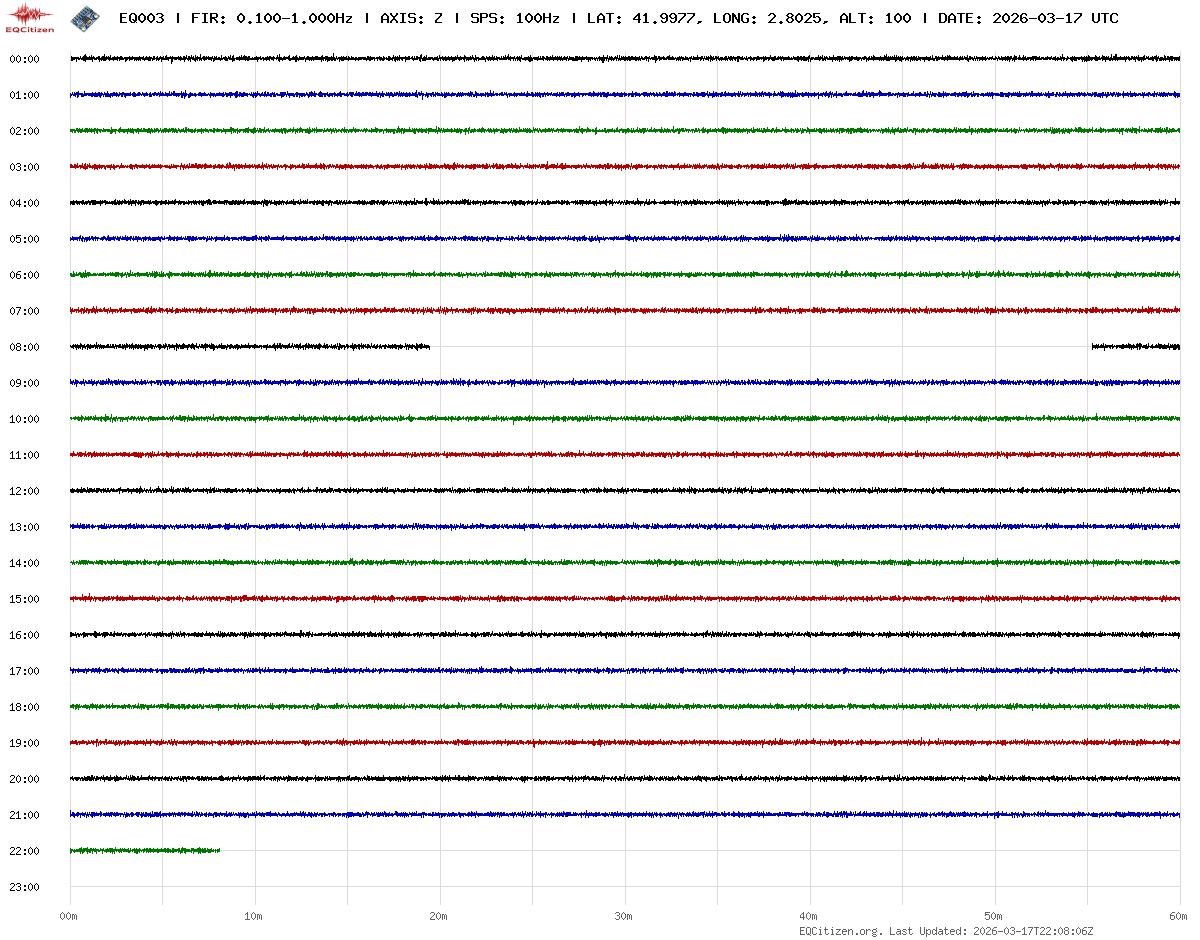
Task: Select the 08:00 hour row label
Action: click(24, 347)
